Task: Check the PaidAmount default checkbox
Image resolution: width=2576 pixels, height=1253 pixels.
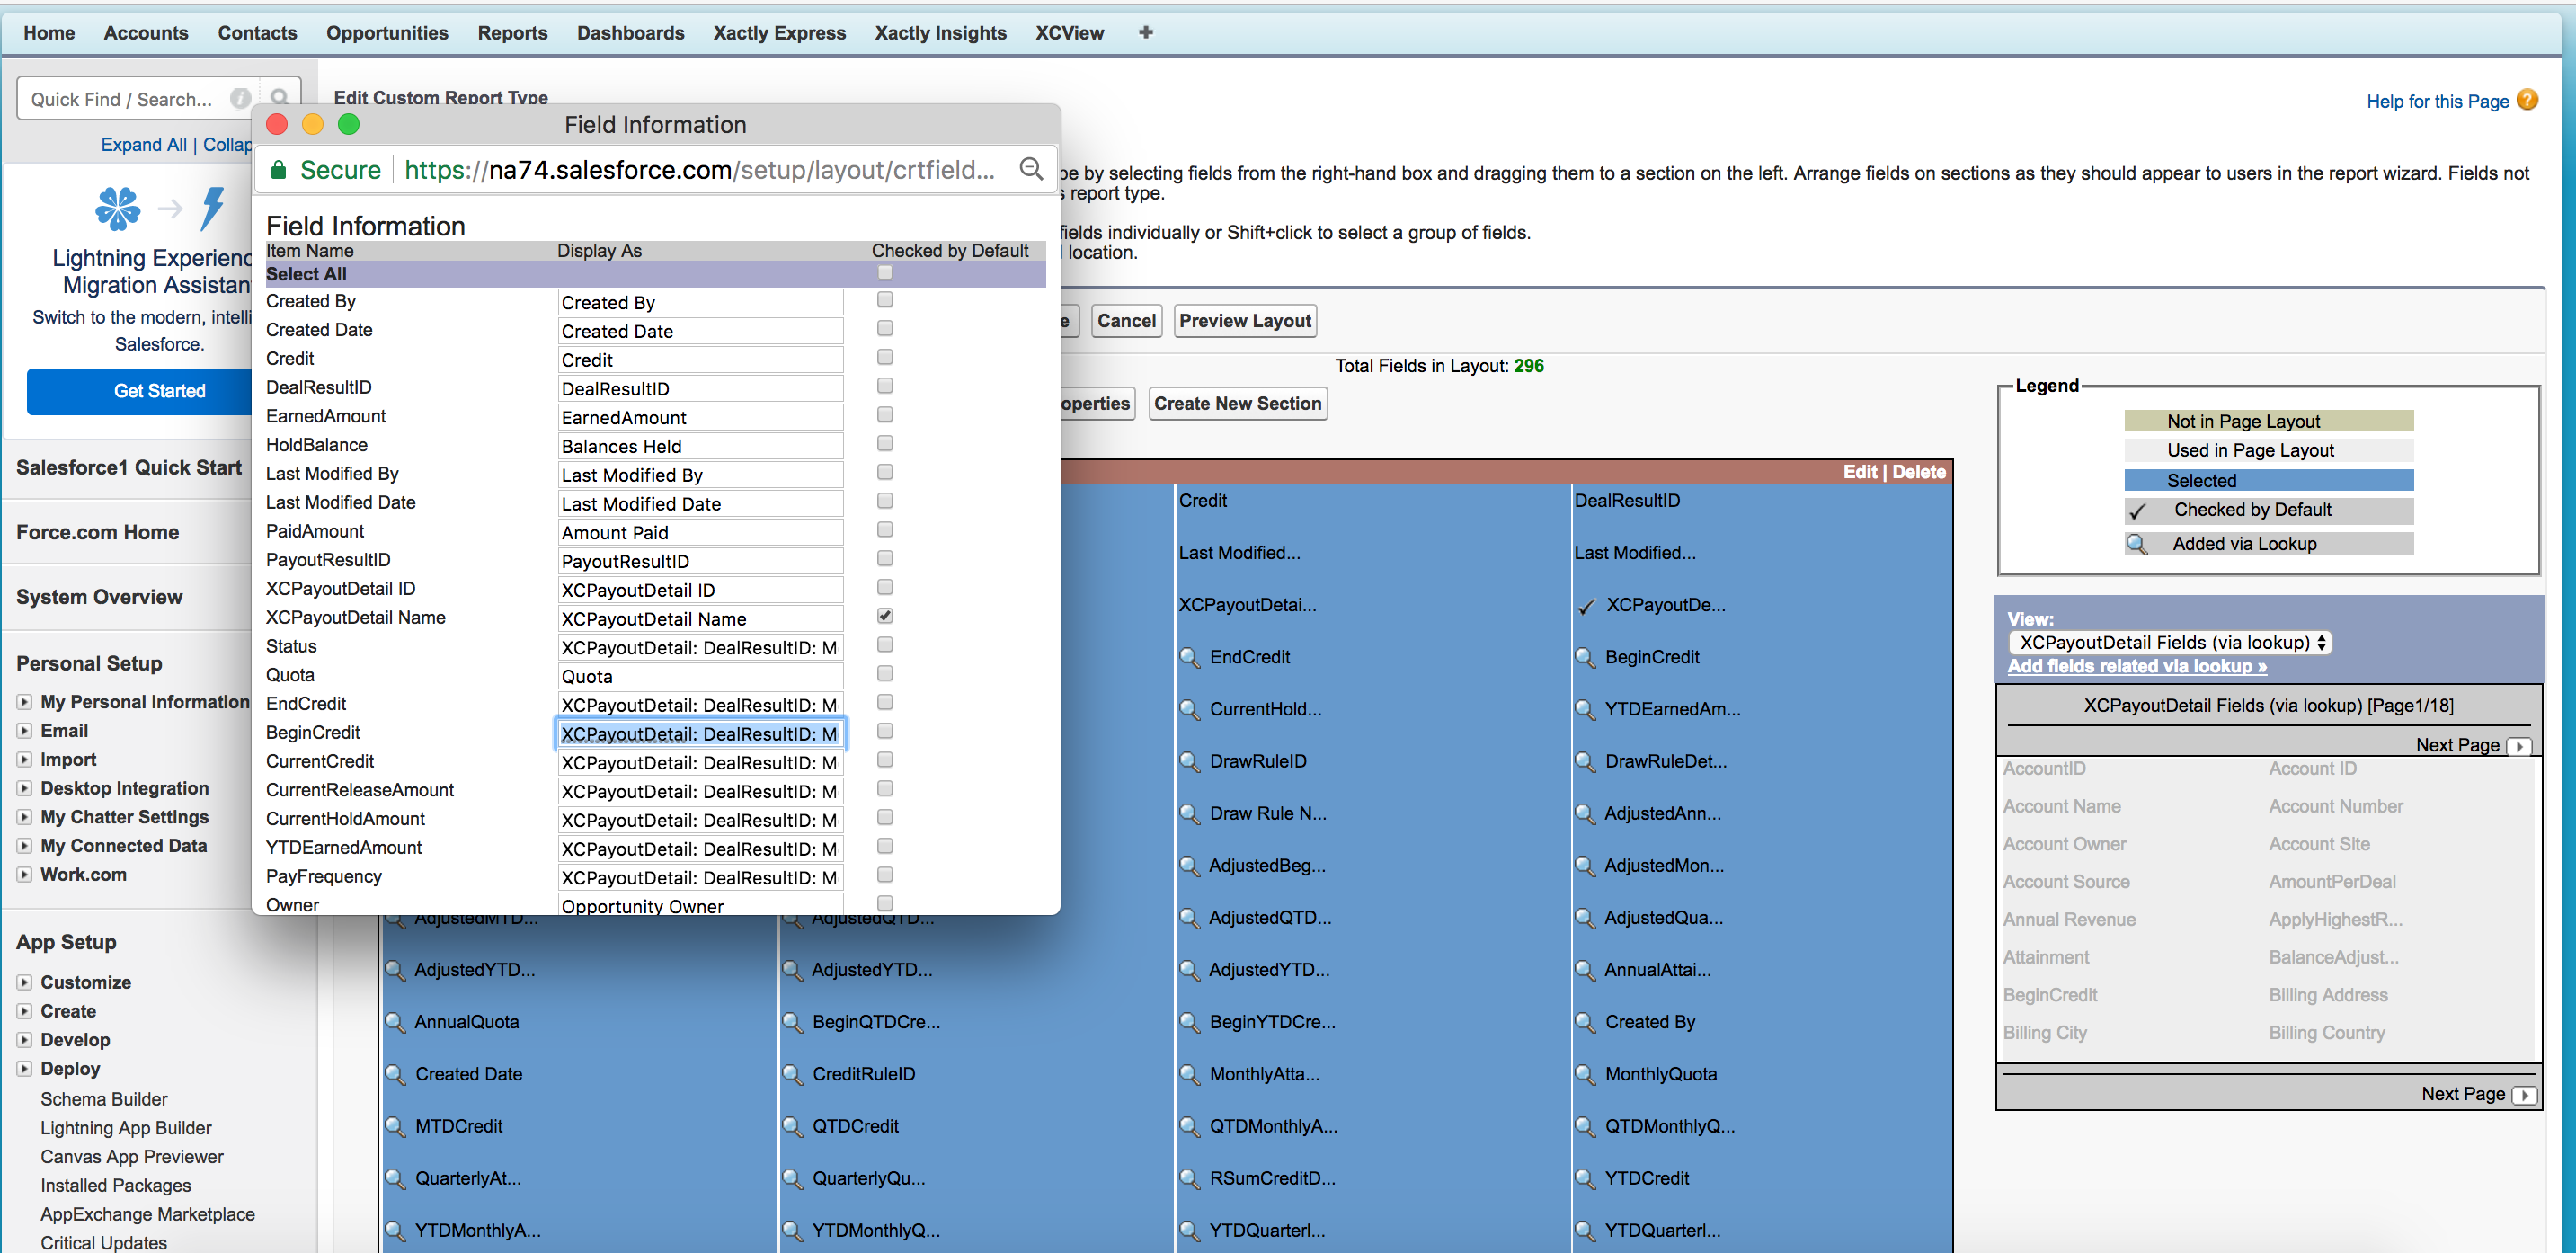Action: (x=885, y=530)
